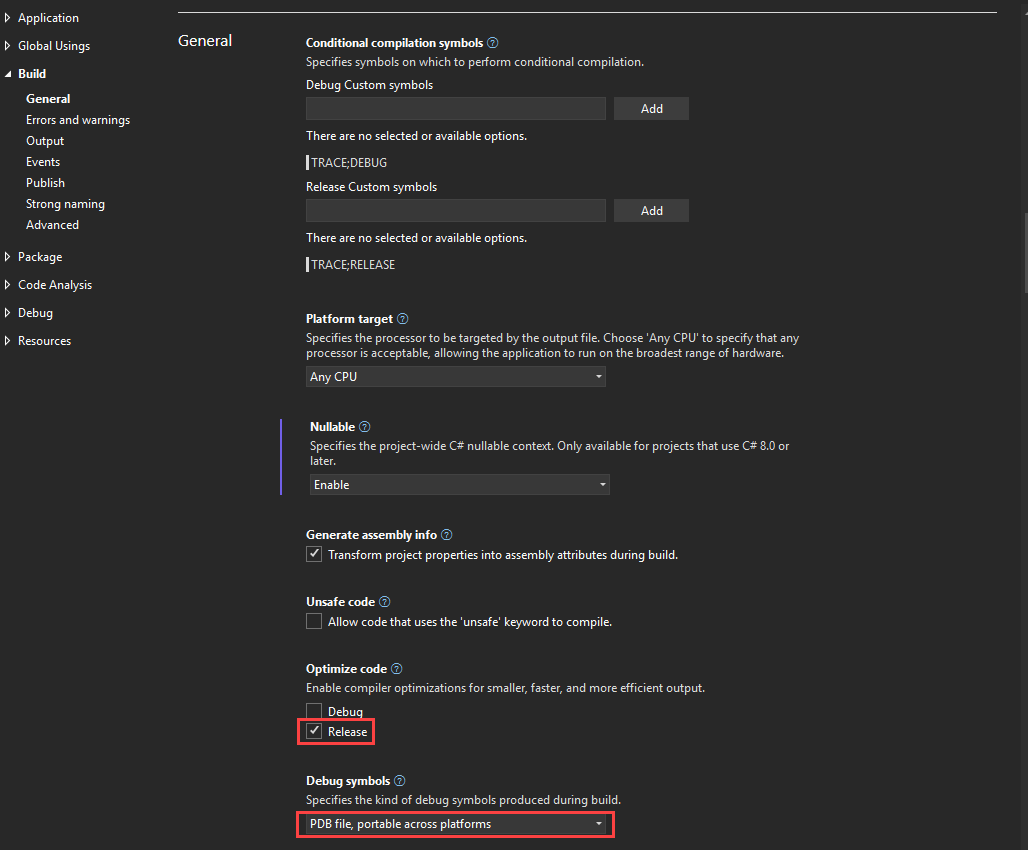The width and height of the screenshot is (1028, 850).
Task: Click Add for Release Custom symbols
Action: tap(651, 210)
